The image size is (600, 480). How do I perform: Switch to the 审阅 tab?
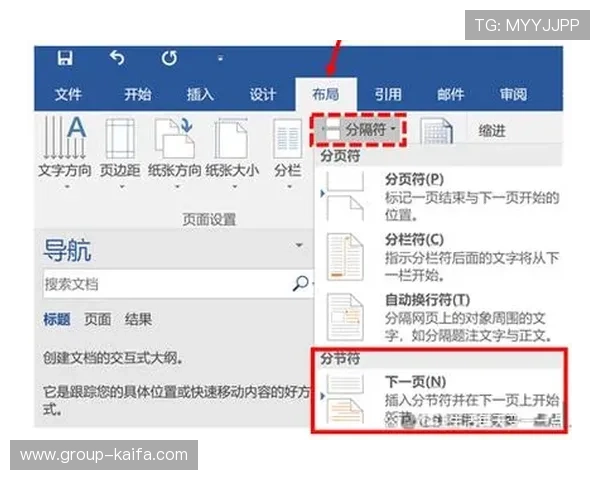click(x=513, y=94)
